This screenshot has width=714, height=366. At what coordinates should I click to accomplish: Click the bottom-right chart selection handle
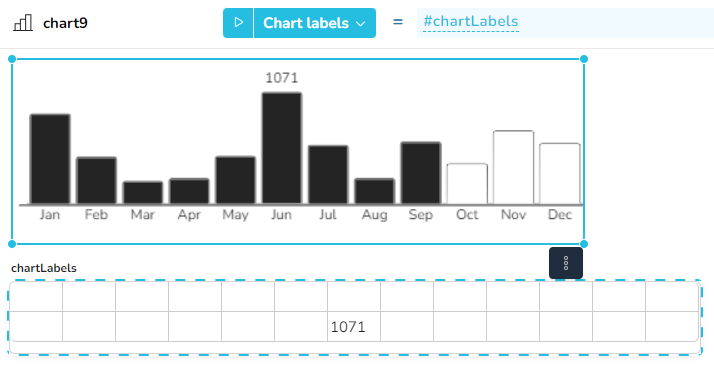pyautogui.click(x=584, y=244)
